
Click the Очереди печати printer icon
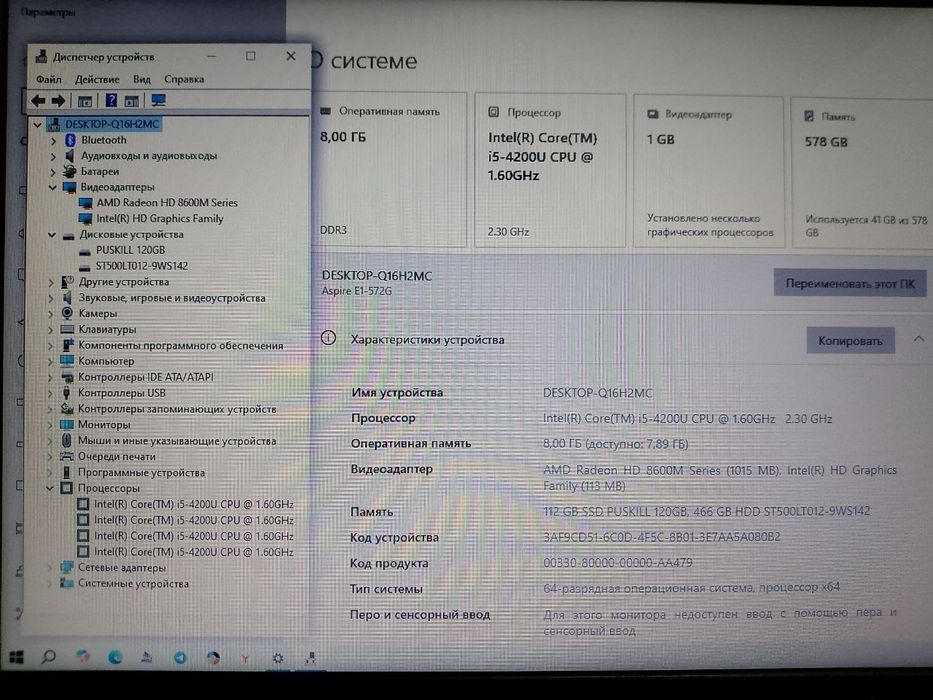point(67,457)
